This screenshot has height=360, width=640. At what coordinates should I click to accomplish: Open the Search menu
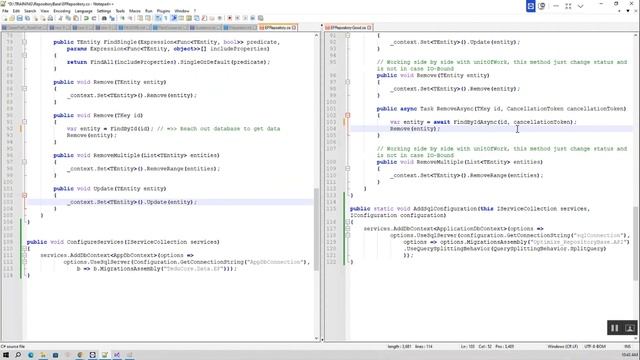(30, 11)
